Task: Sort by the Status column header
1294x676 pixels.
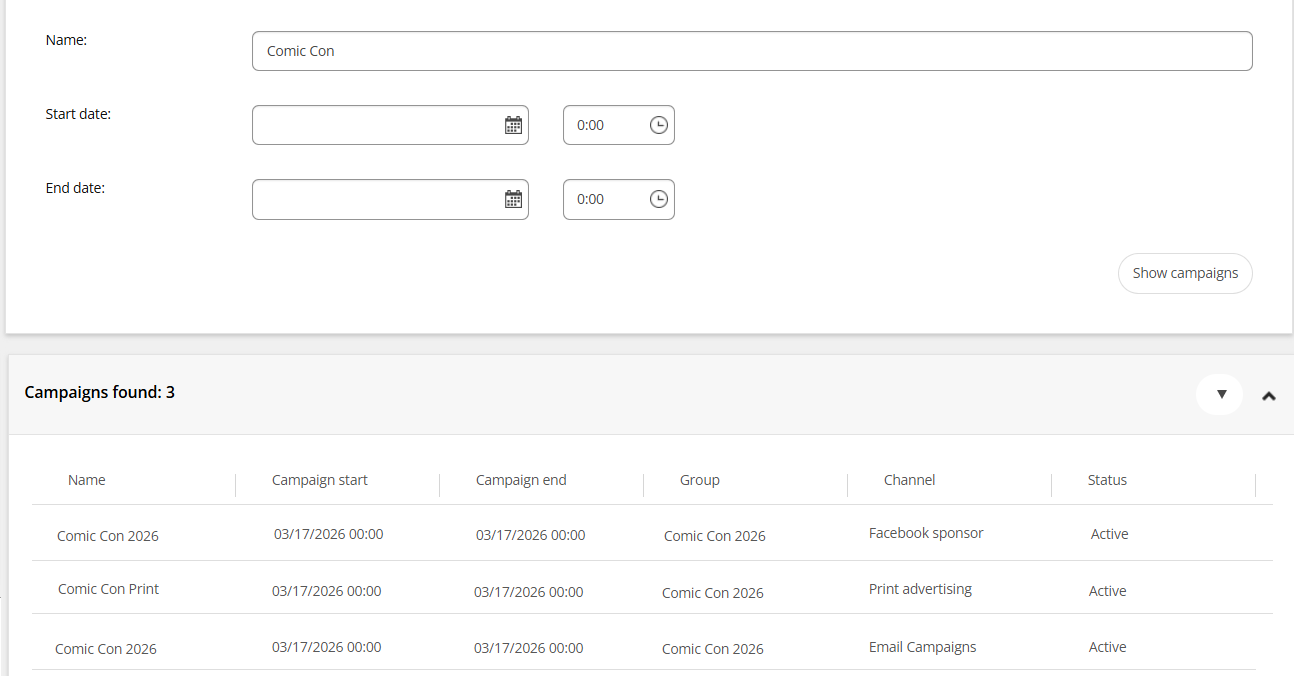Action: 1107,480
